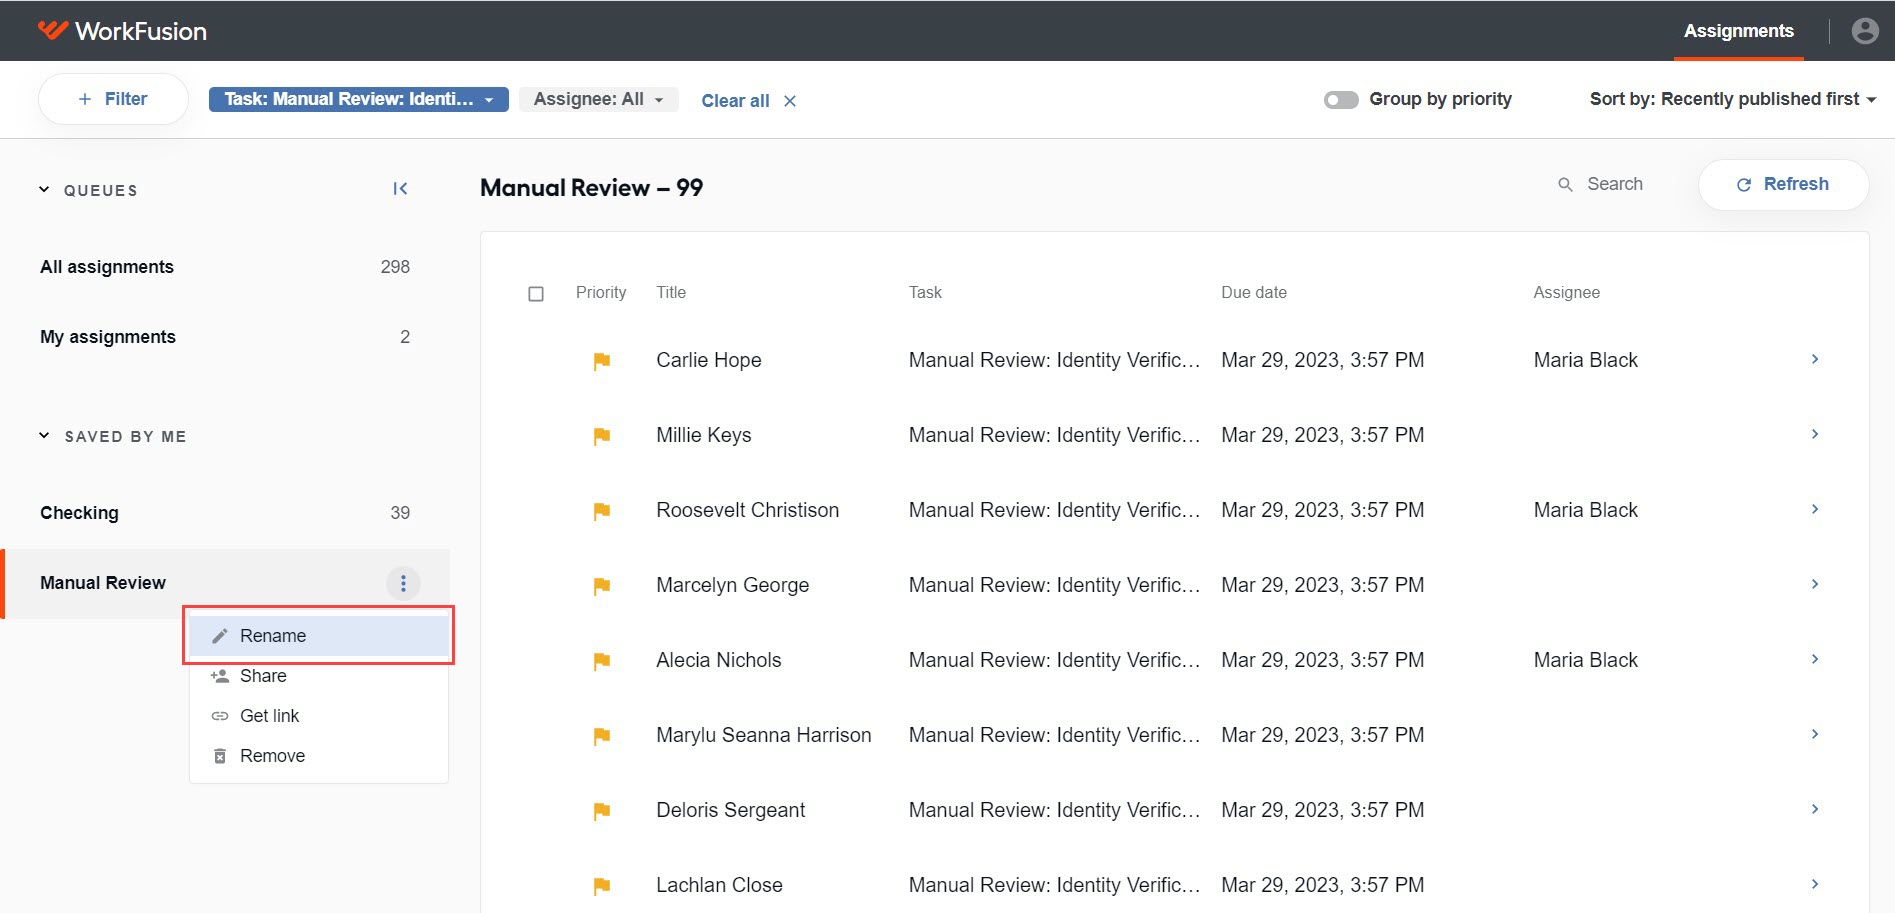Click the priority flag for Lachlan Close

pyautogui.click(x=601, y=886)
